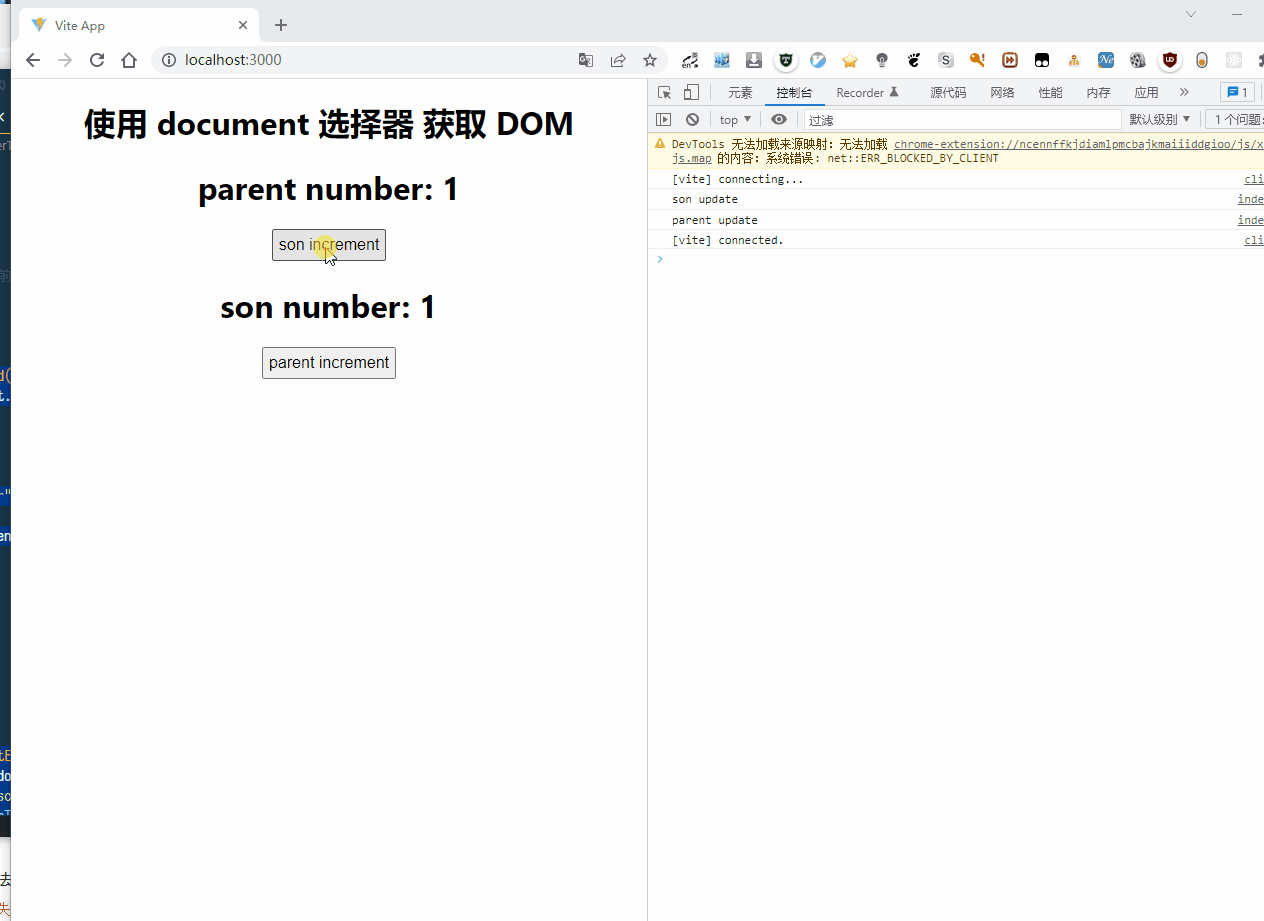Open the Chrome tab search dropdown
Viewport: 1264px width, 921px height.
tap(1191, 14)
